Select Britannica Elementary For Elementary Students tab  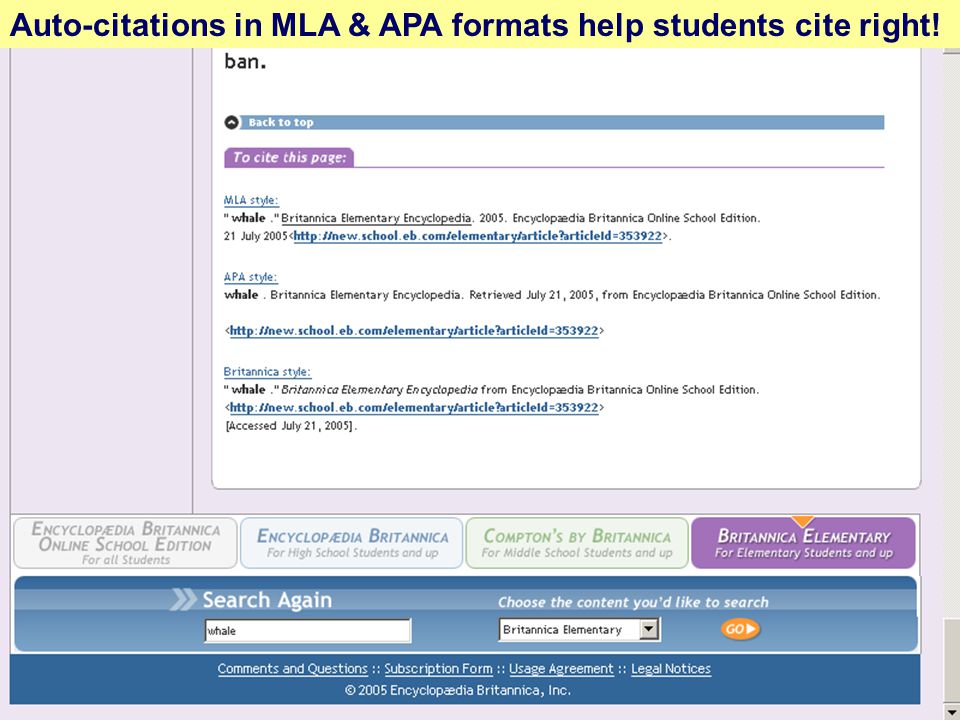click(803, 543)
